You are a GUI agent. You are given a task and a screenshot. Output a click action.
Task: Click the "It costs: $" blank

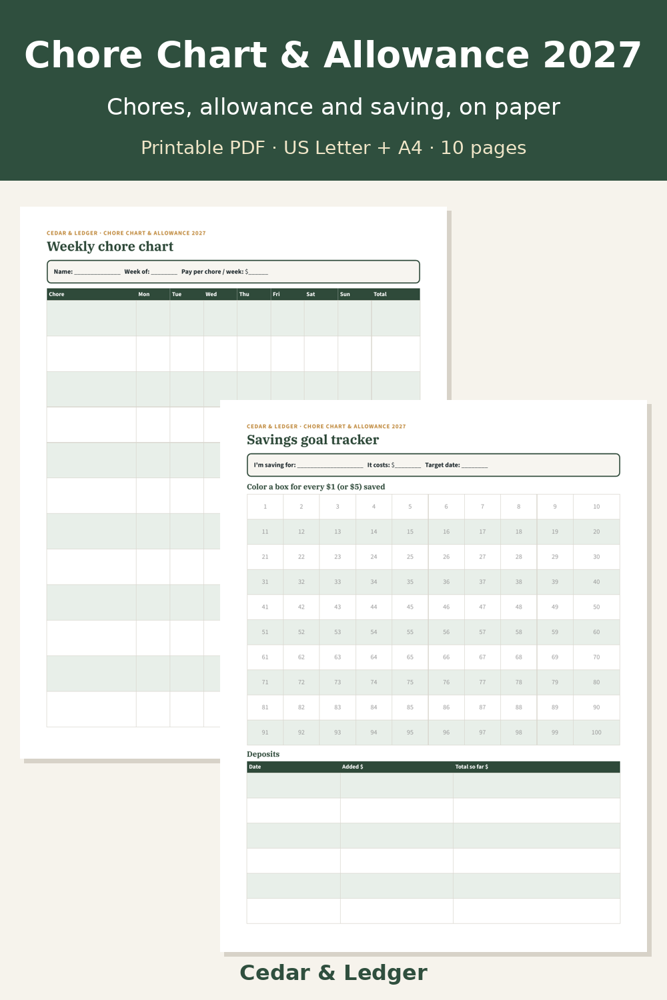pyautogui.click(x=408, y=465)
